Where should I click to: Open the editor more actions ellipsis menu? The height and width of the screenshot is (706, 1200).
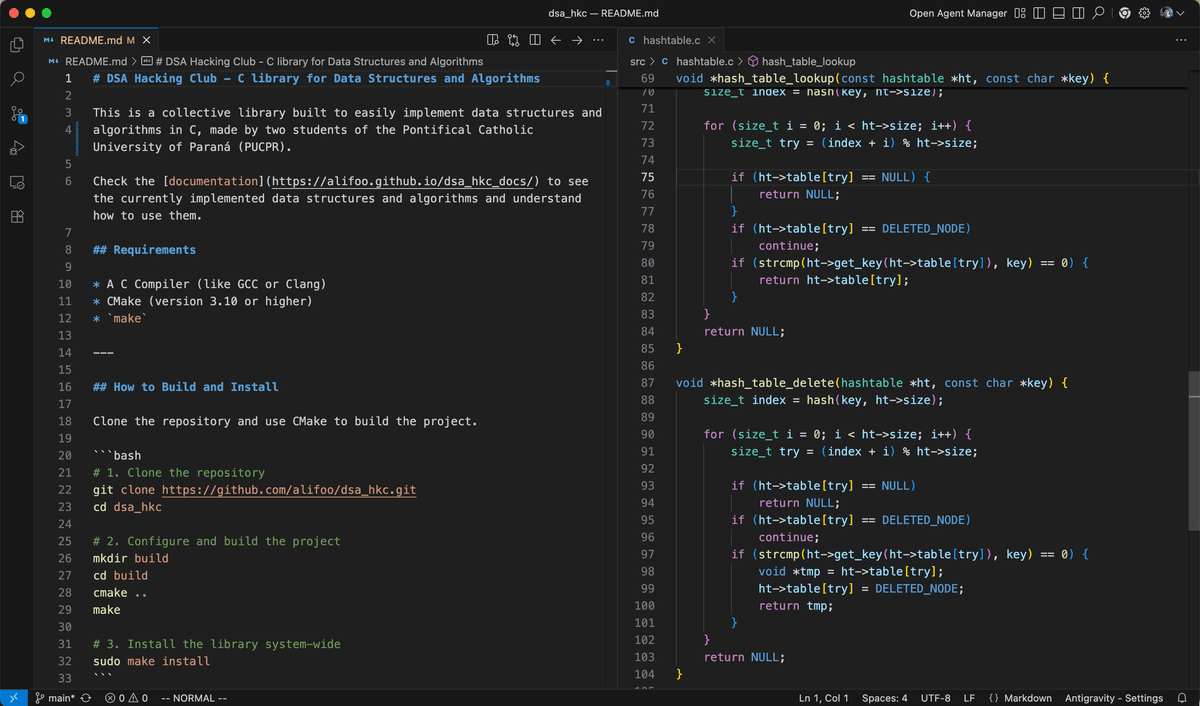coord(598,40)
